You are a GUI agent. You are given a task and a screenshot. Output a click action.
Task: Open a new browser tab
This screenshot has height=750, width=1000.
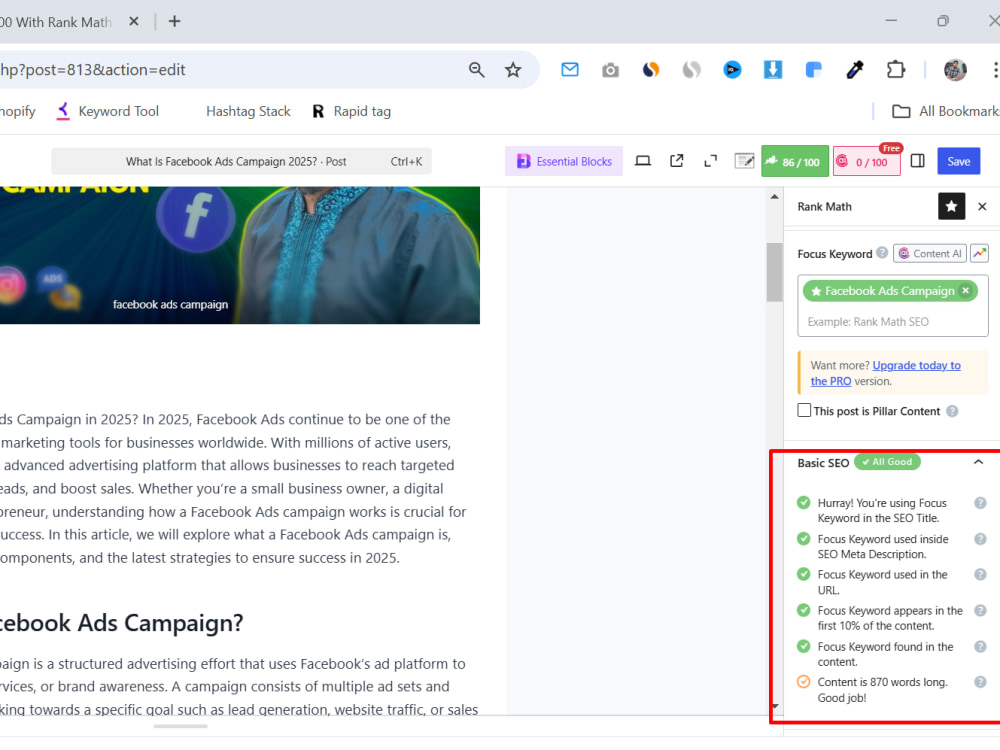tap(174, 22)
